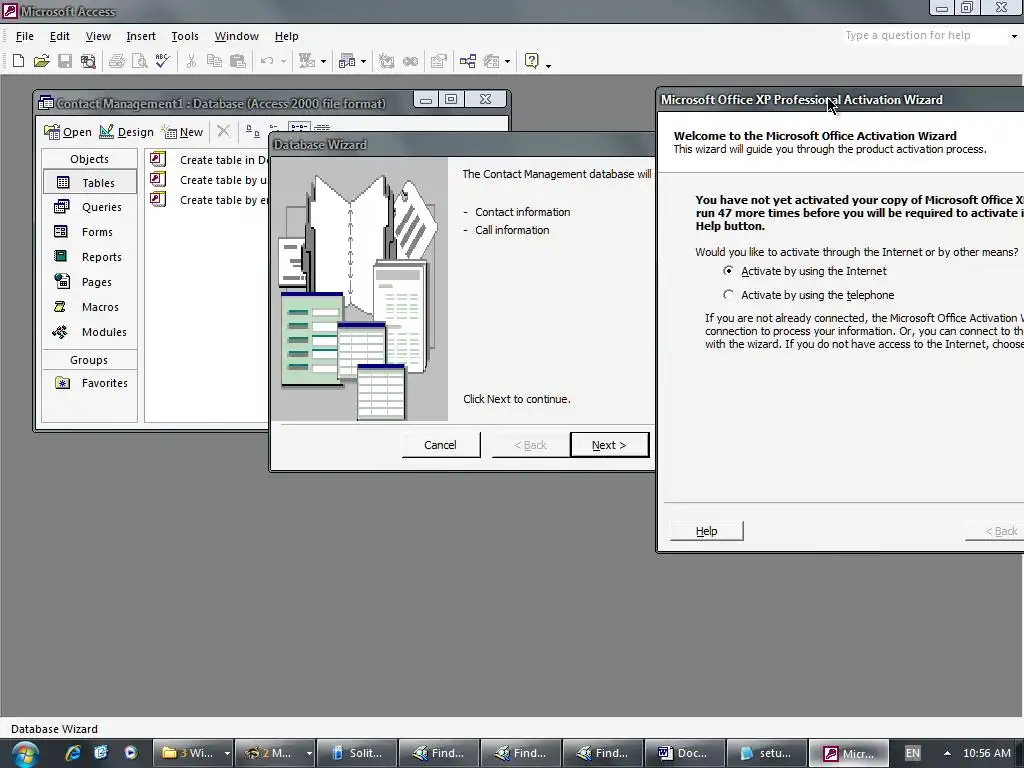Switch to the Word document taskbar button
This screenshot has width=1024, height=768.
(685, 753)
